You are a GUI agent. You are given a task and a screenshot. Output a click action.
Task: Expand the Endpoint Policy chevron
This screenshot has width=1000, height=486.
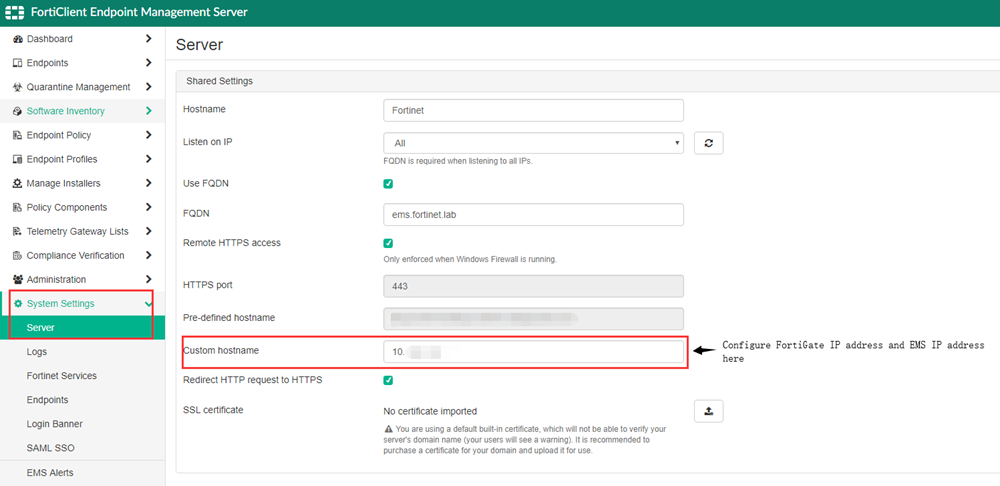coord(148,135)
